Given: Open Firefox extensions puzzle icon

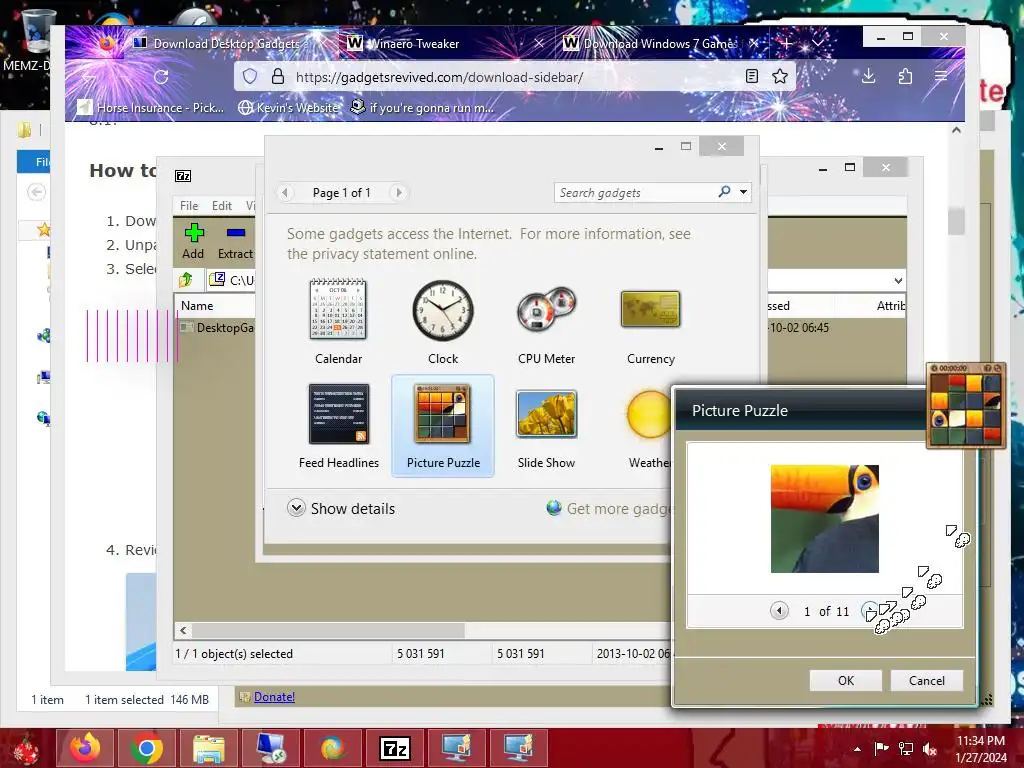Looking at the screenshot, I should [905, 76].
